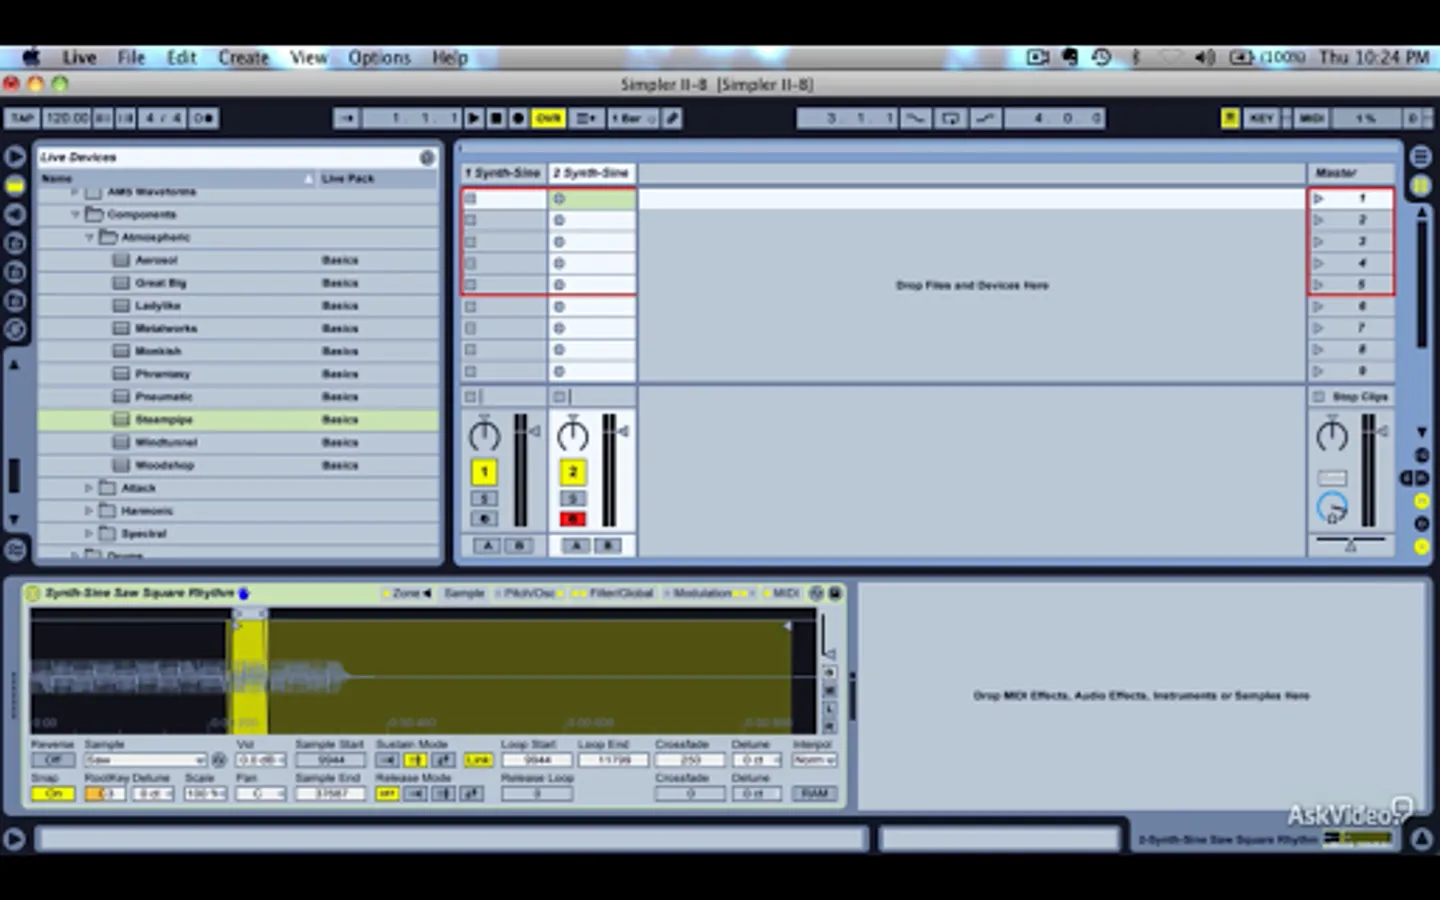The image size is (1440, 900).
Task: Open the Sample Saw dropdown
Action: pos(145,760)
